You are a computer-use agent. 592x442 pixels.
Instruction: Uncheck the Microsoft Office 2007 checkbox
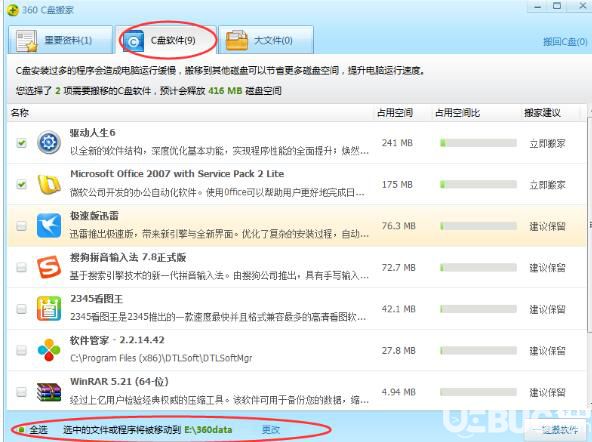tap(22, 185)
